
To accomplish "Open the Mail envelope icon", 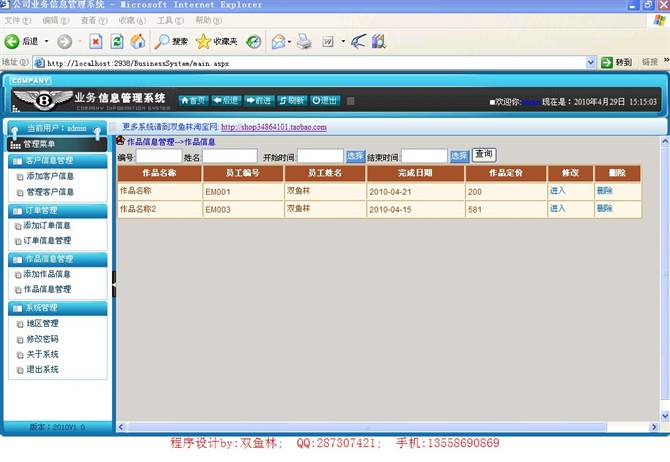I will (278, 41).
